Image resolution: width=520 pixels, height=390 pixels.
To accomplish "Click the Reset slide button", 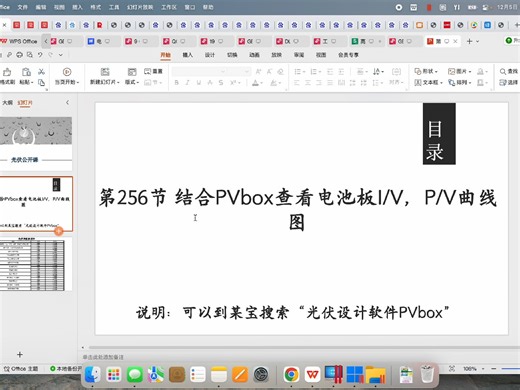I will [153, 71].
